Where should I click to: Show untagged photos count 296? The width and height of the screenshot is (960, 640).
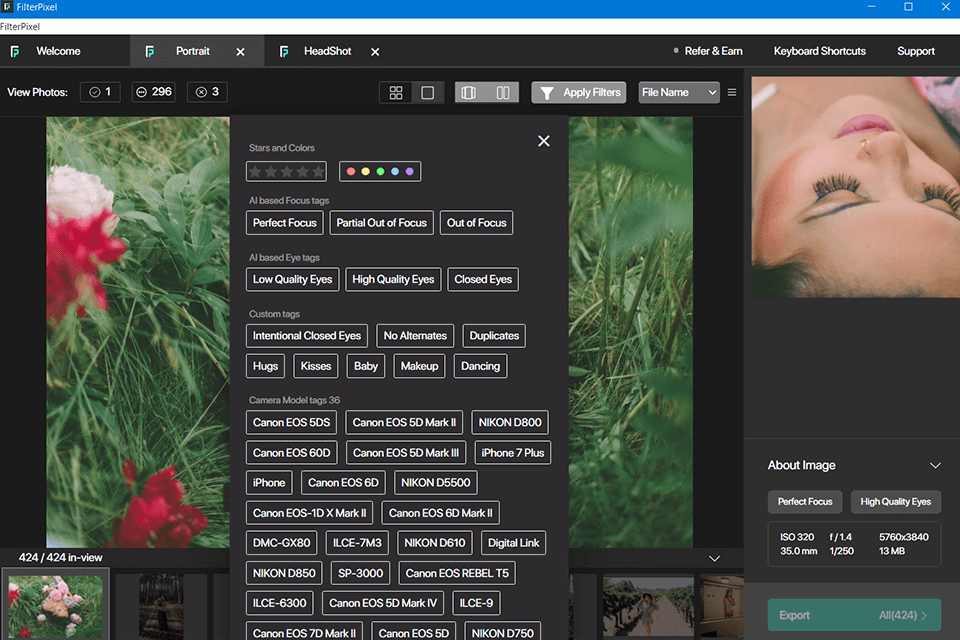154,92
